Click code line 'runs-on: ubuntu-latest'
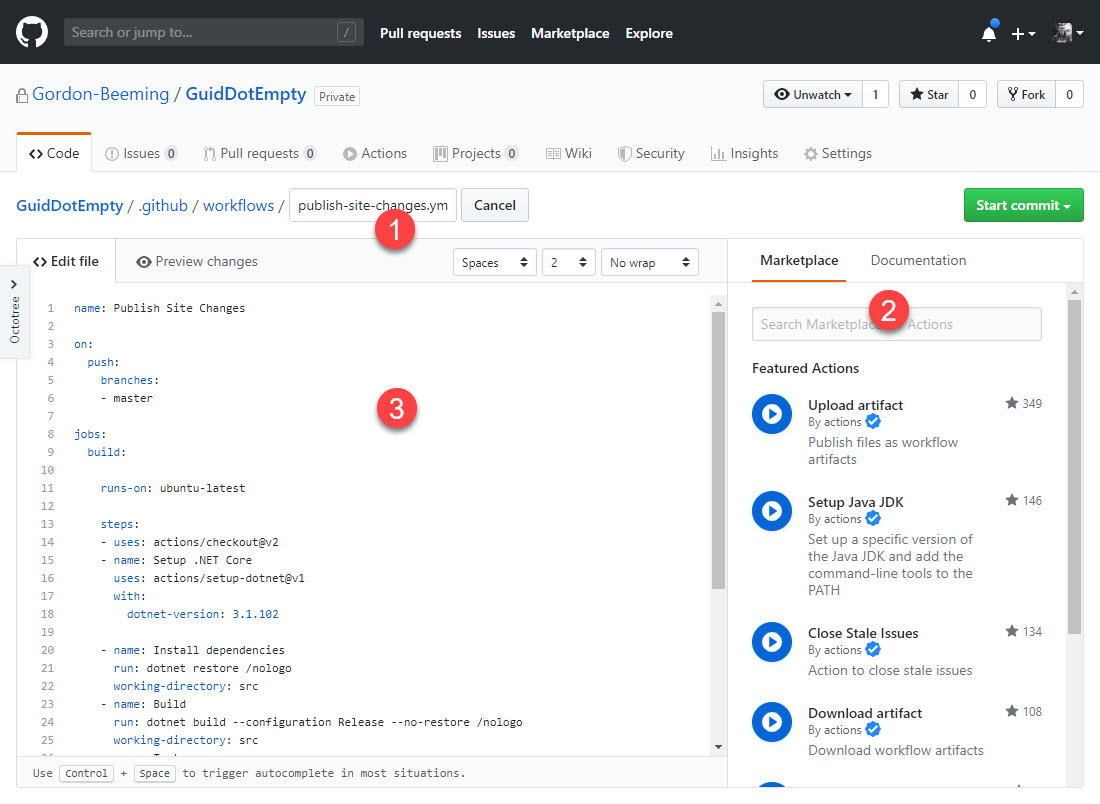This screenshot has height=804, width=1100. 173,488
